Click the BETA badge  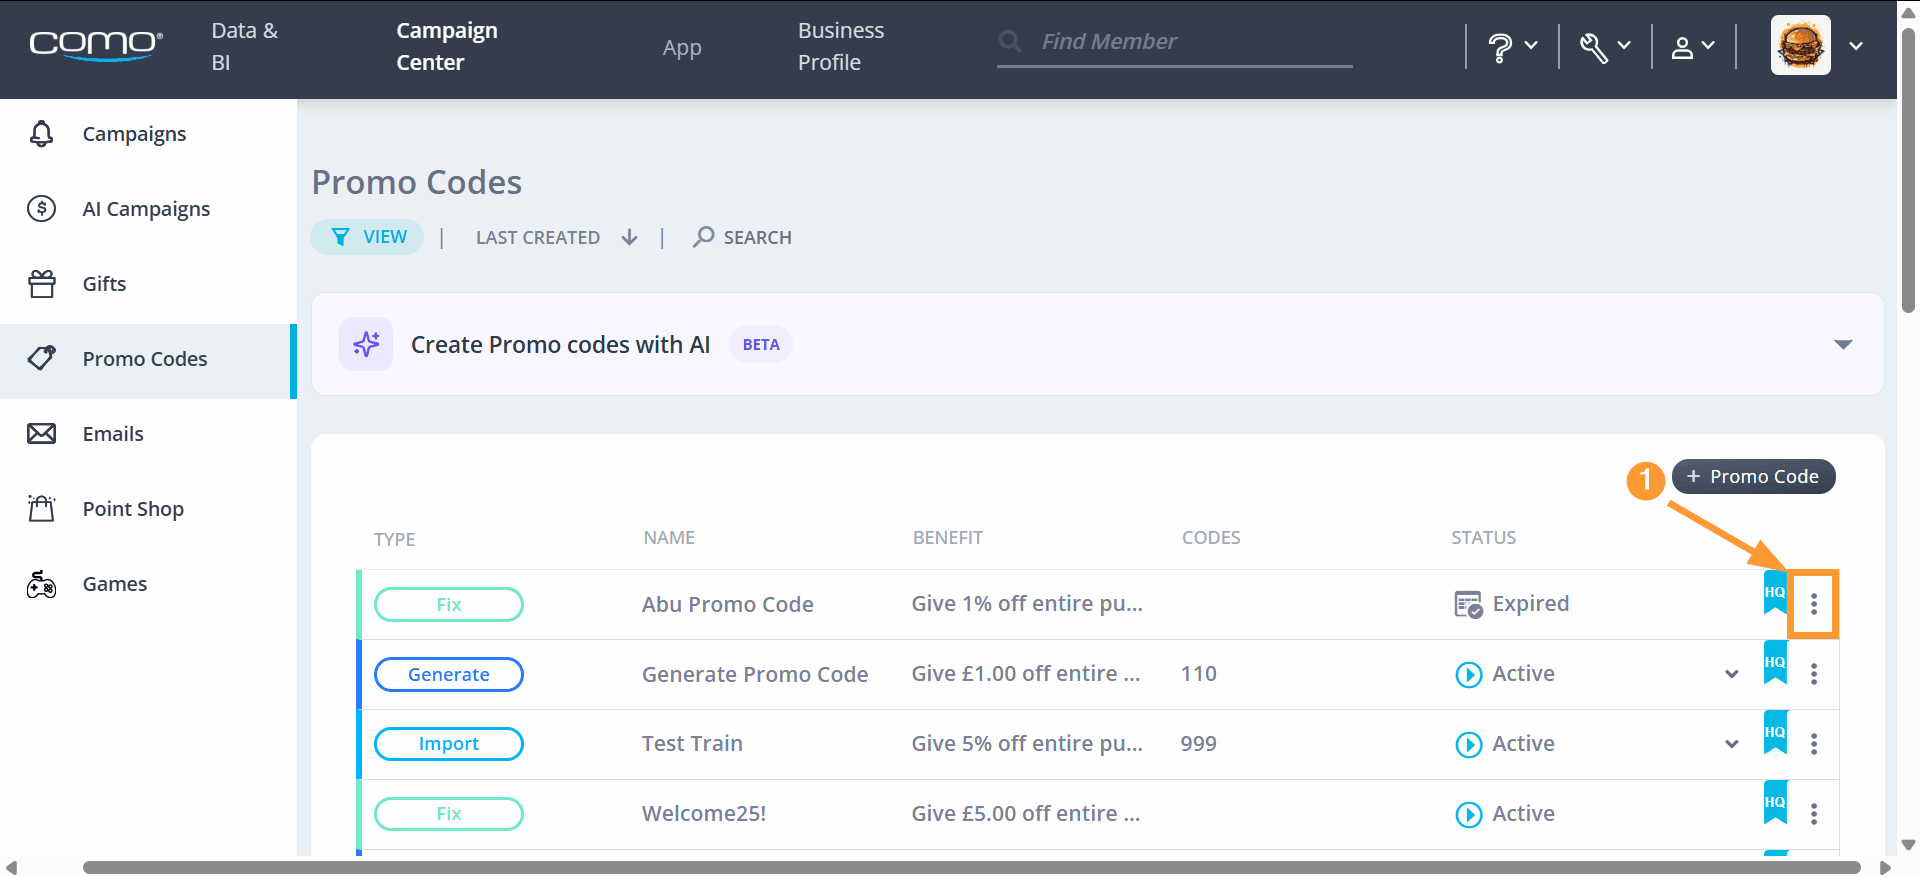tap(761, 344)
